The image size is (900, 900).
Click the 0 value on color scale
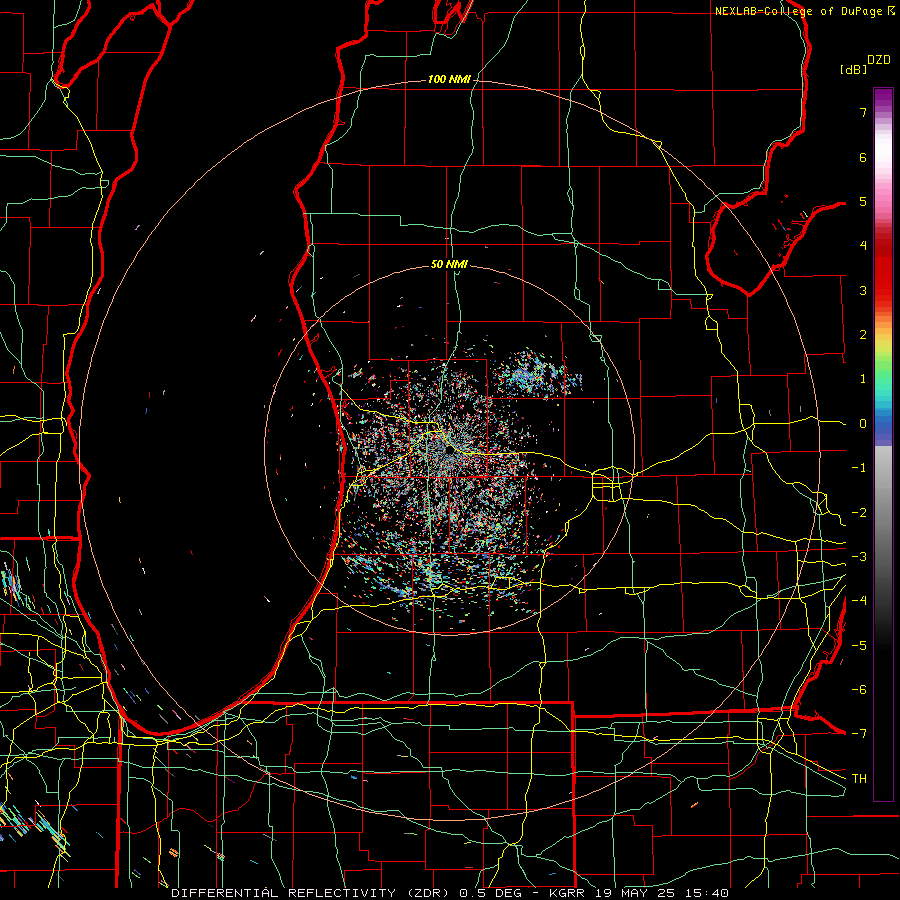[x=863, y=424]
